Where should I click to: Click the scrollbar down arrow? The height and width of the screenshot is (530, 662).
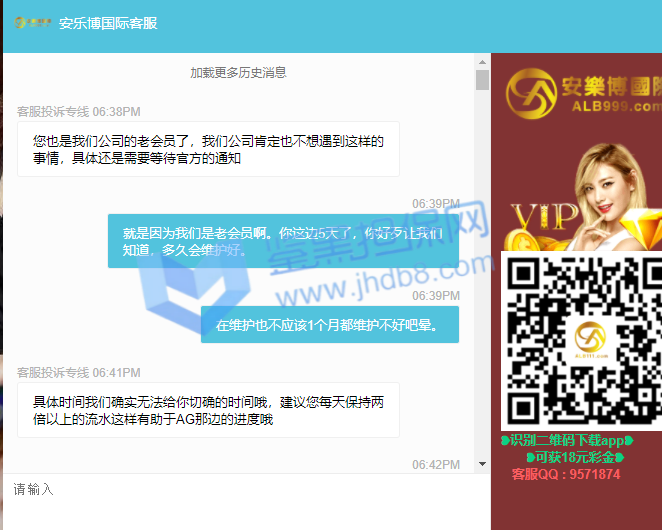pyautogui.click(x=482, y=464)
